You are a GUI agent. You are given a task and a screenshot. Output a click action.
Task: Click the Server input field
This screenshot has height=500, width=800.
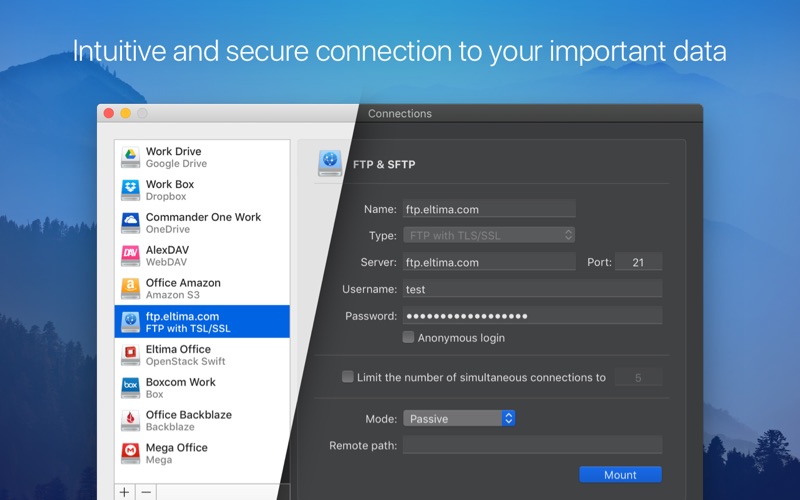489,262
